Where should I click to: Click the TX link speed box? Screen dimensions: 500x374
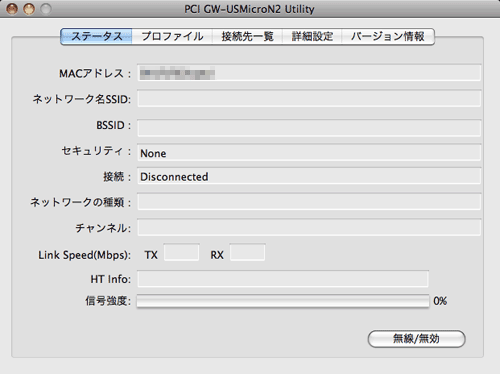[x=181, y=252]
